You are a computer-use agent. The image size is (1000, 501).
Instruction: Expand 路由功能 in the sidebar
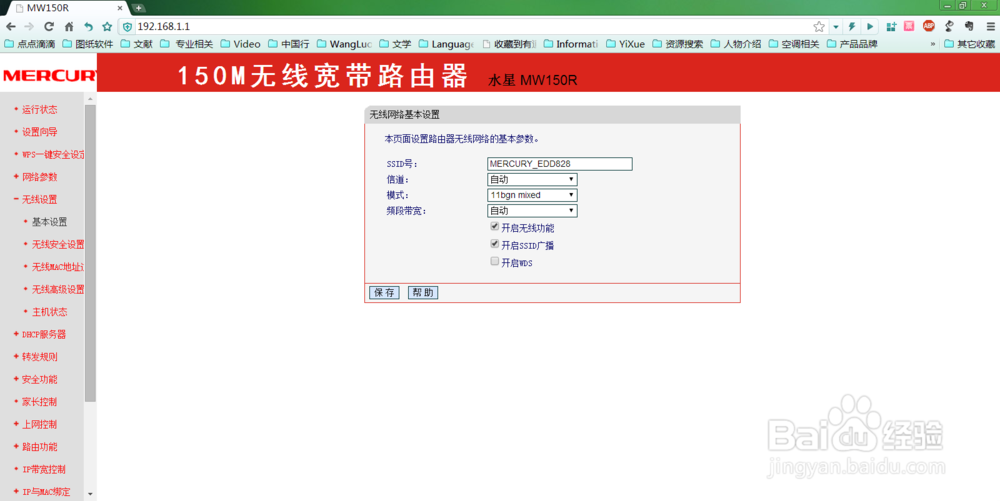[40, 447]
